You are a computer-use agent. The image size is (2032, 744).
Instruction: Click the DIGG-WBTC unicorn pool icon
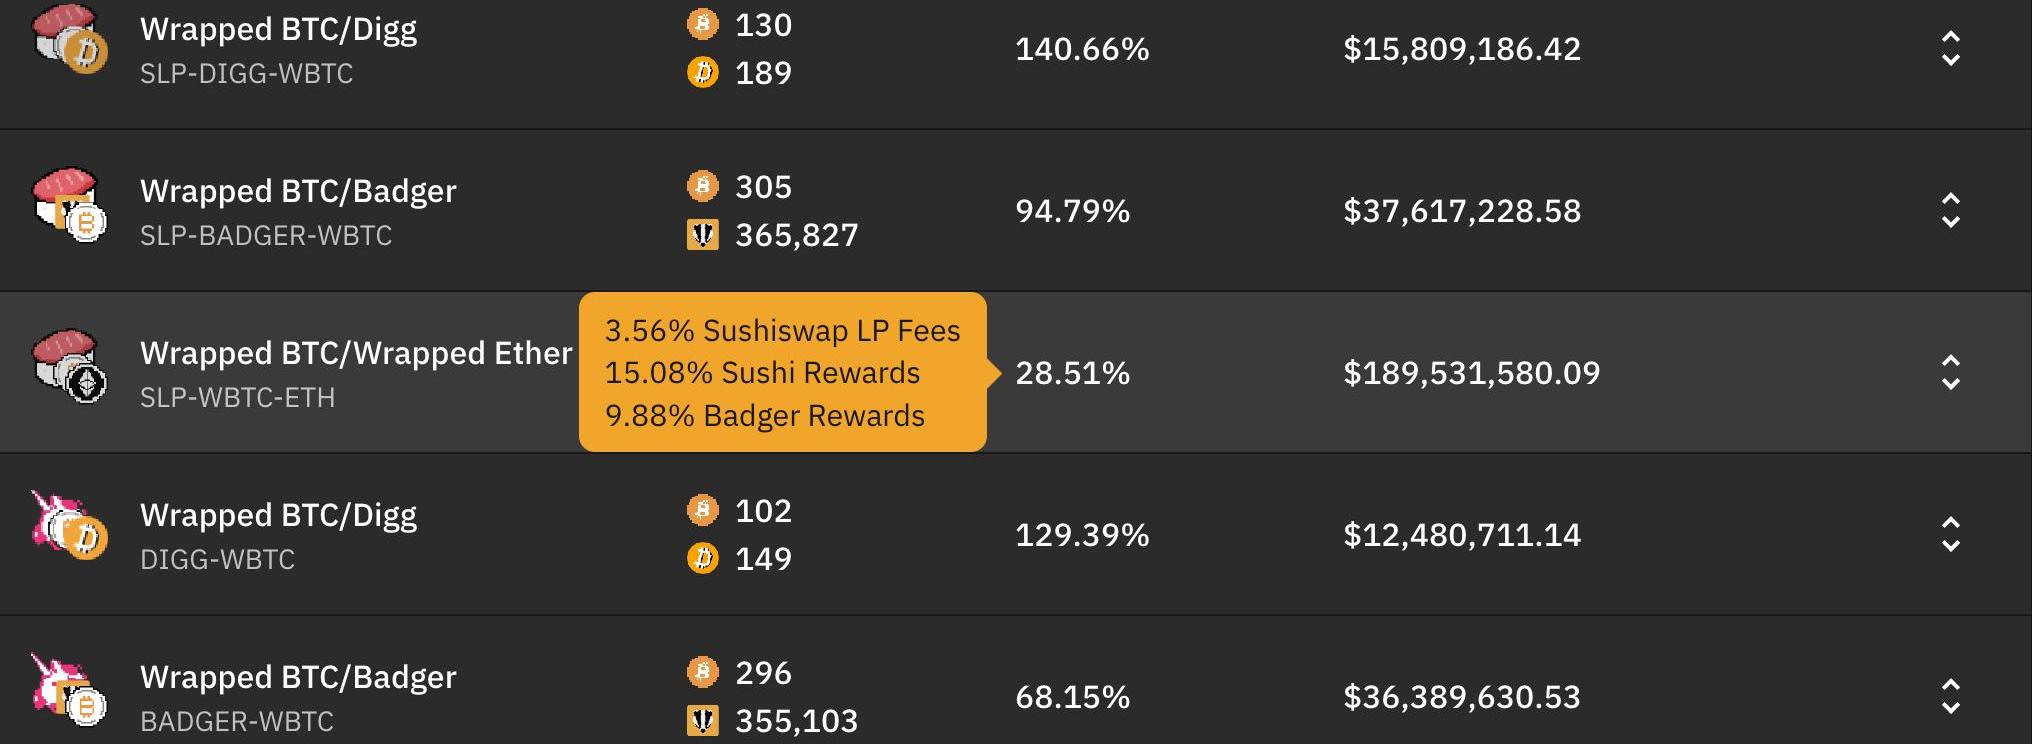(x=70, y=526)
